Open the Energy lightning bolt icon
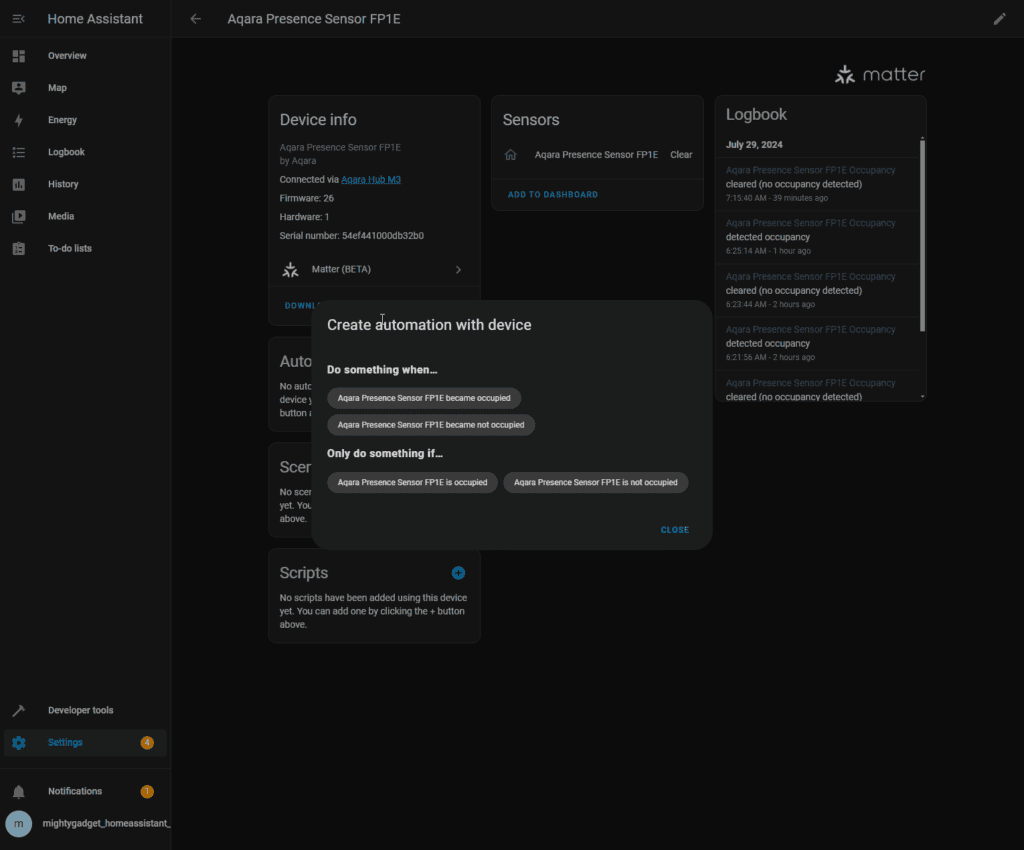 click(18, 120)
